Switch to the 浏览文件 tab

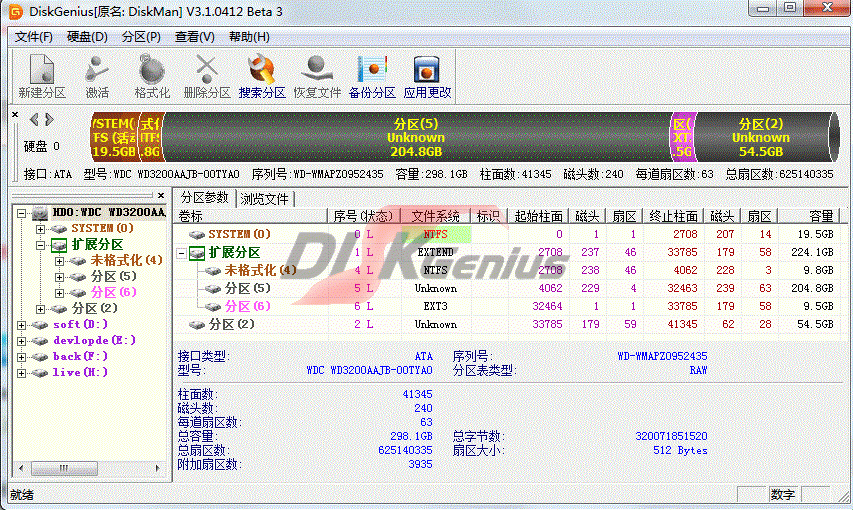pos(264,199)
